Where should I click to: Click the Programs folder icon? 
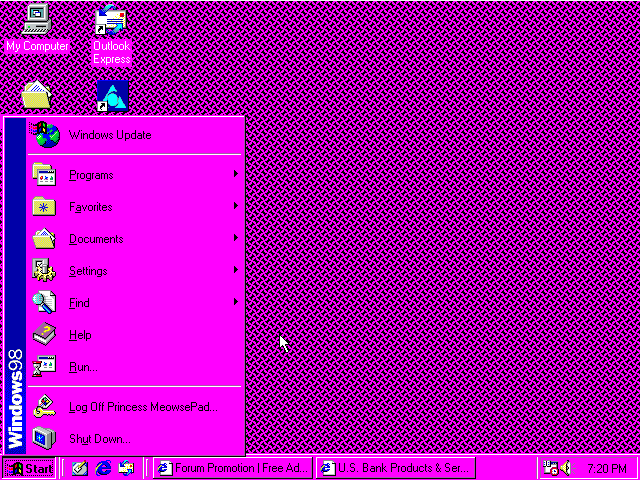[x=44, y=175]
